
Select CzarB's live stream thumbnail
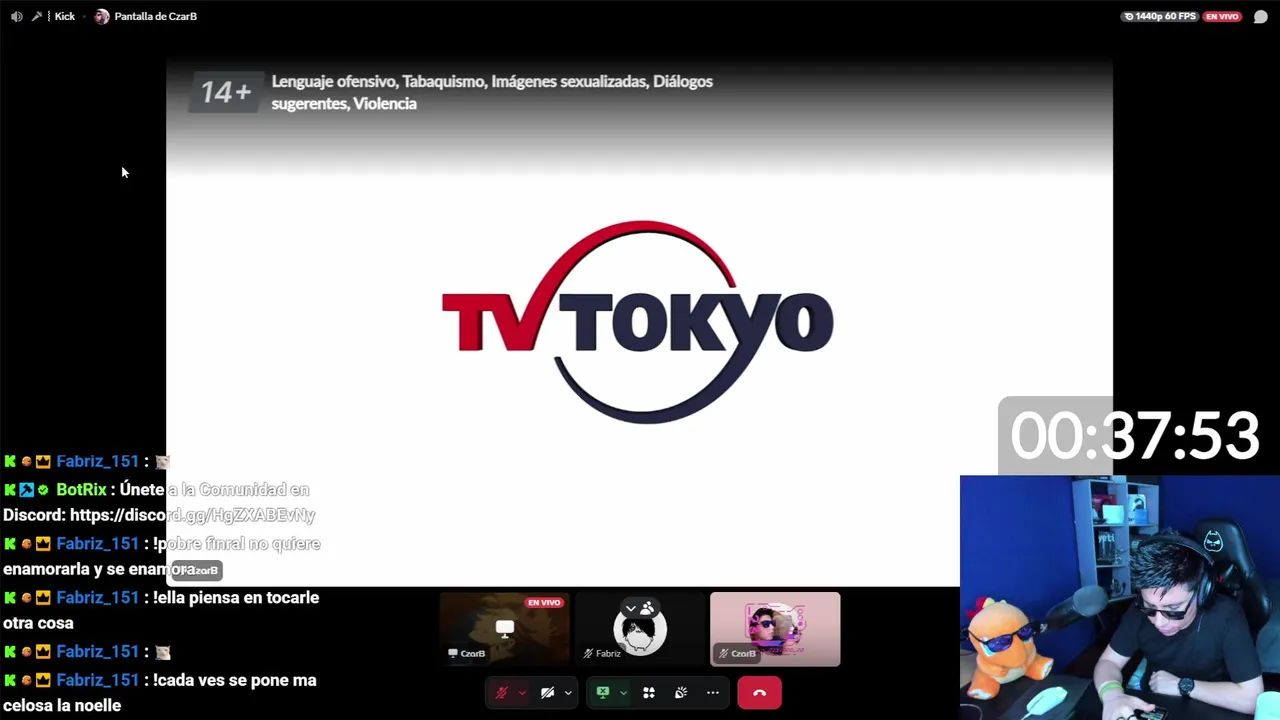coord(505,629)
